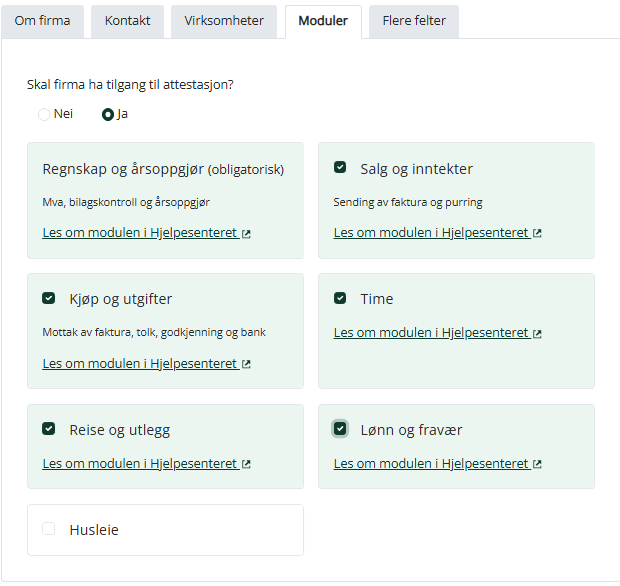Viewport: 620px width, 586px height.
Task: Uncheck the Kjøp og utgifter module
Action: (x=49, y=298)
